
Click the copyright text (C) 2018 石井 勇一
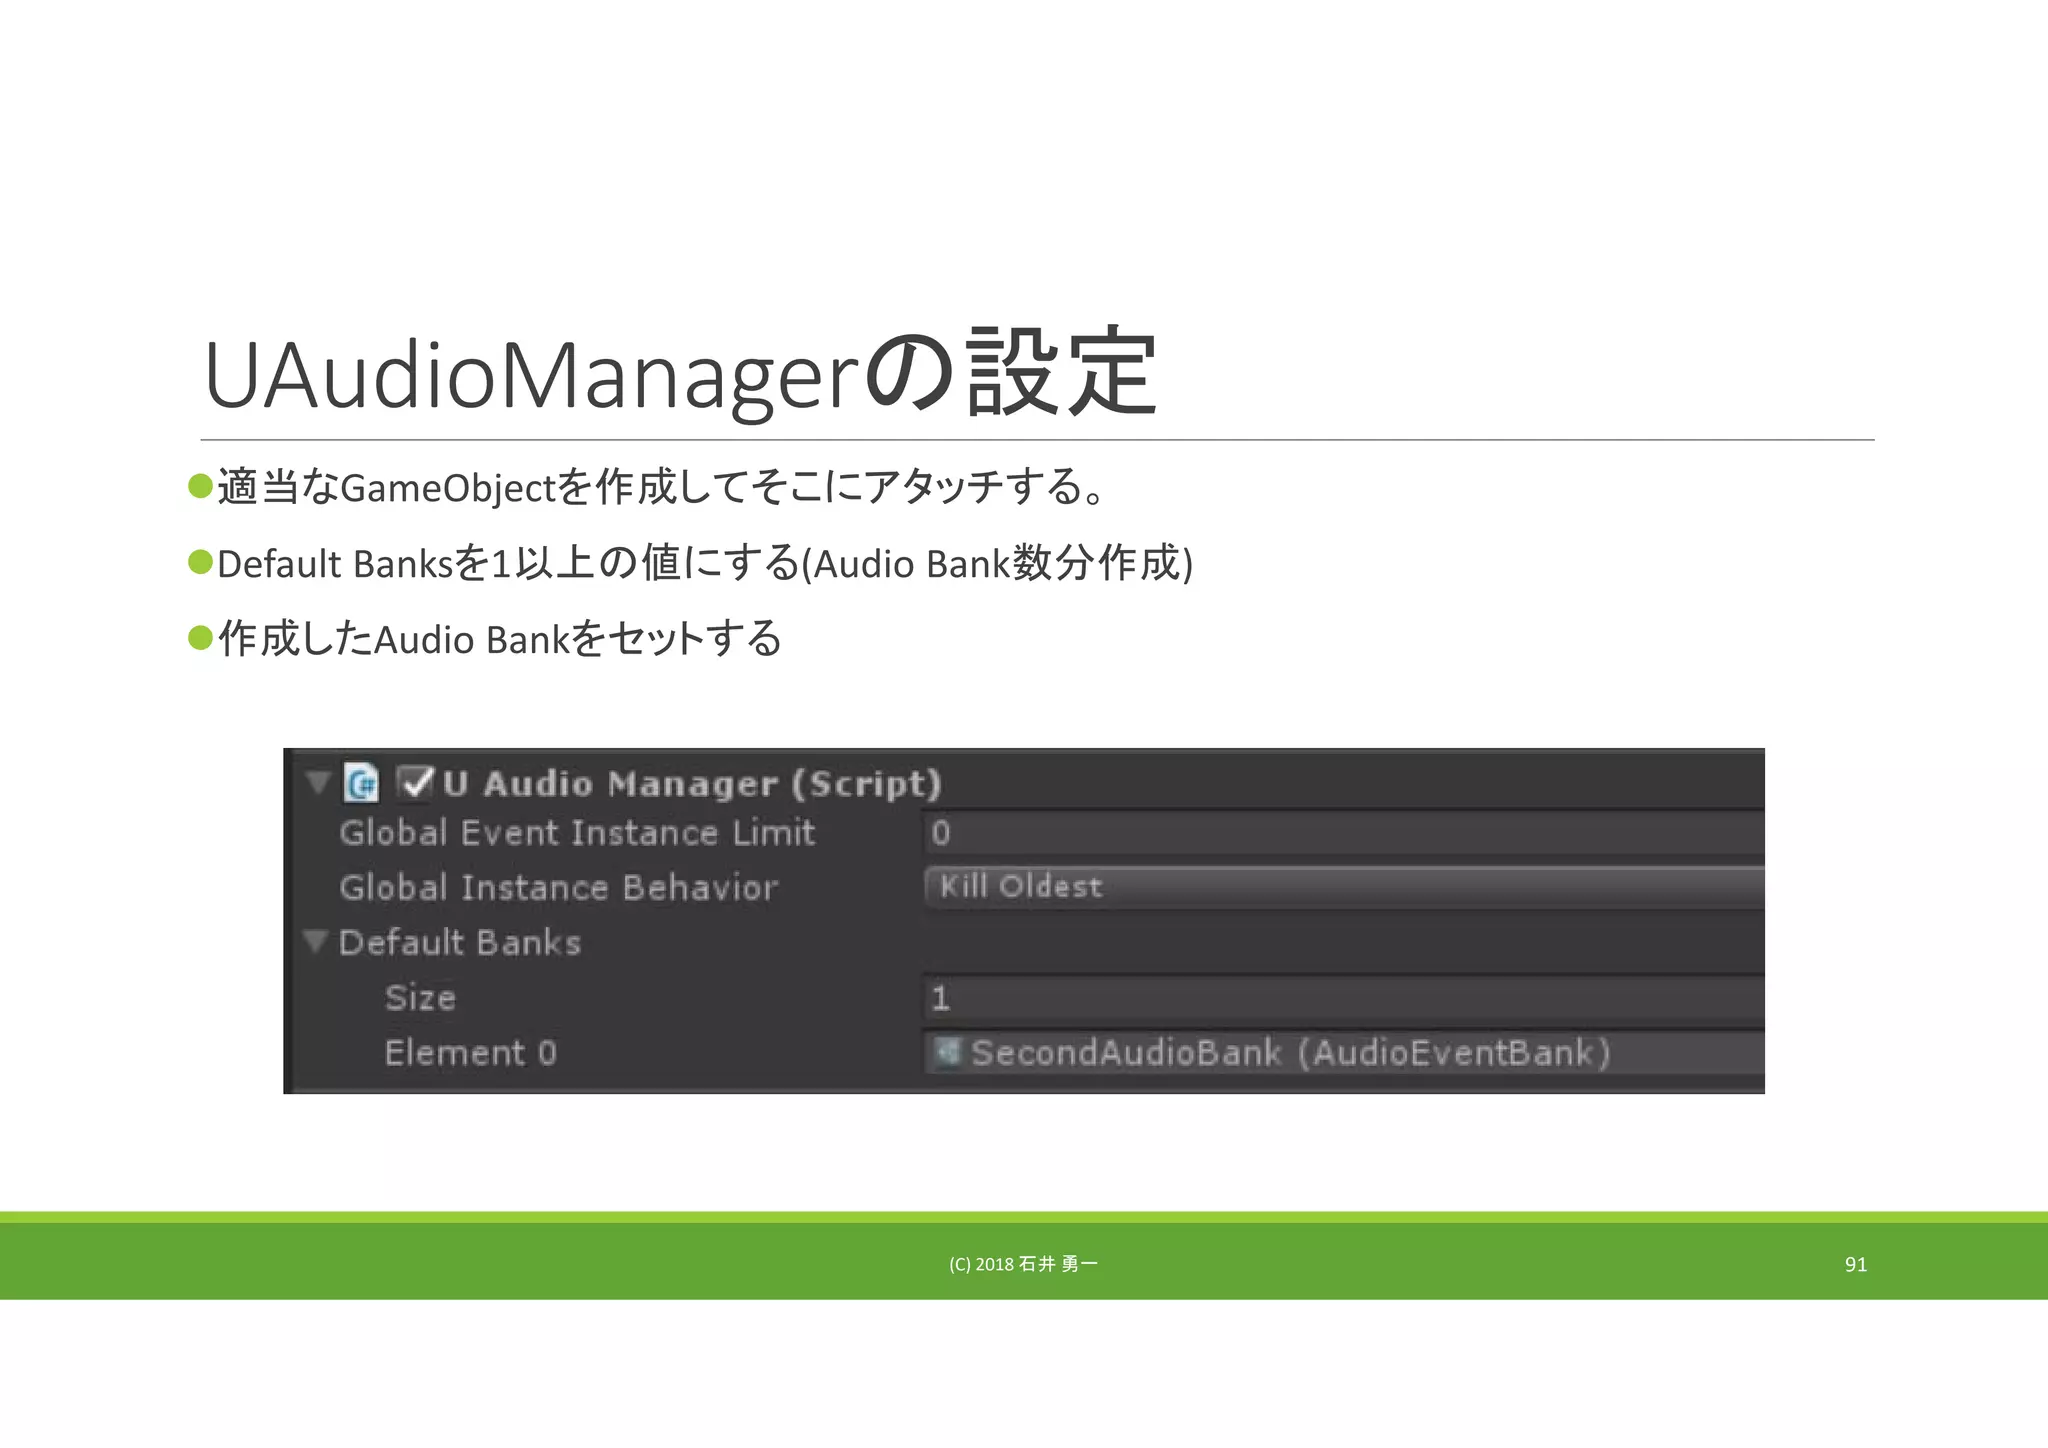[x=1023, y=1264]
